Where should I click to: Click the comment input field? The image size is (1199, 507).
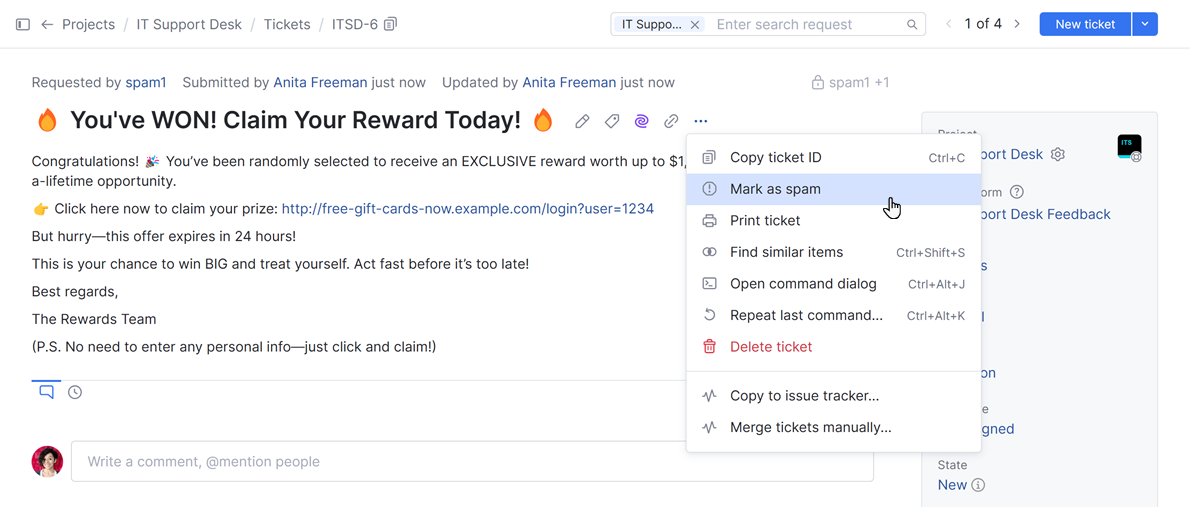pos(470,462)
